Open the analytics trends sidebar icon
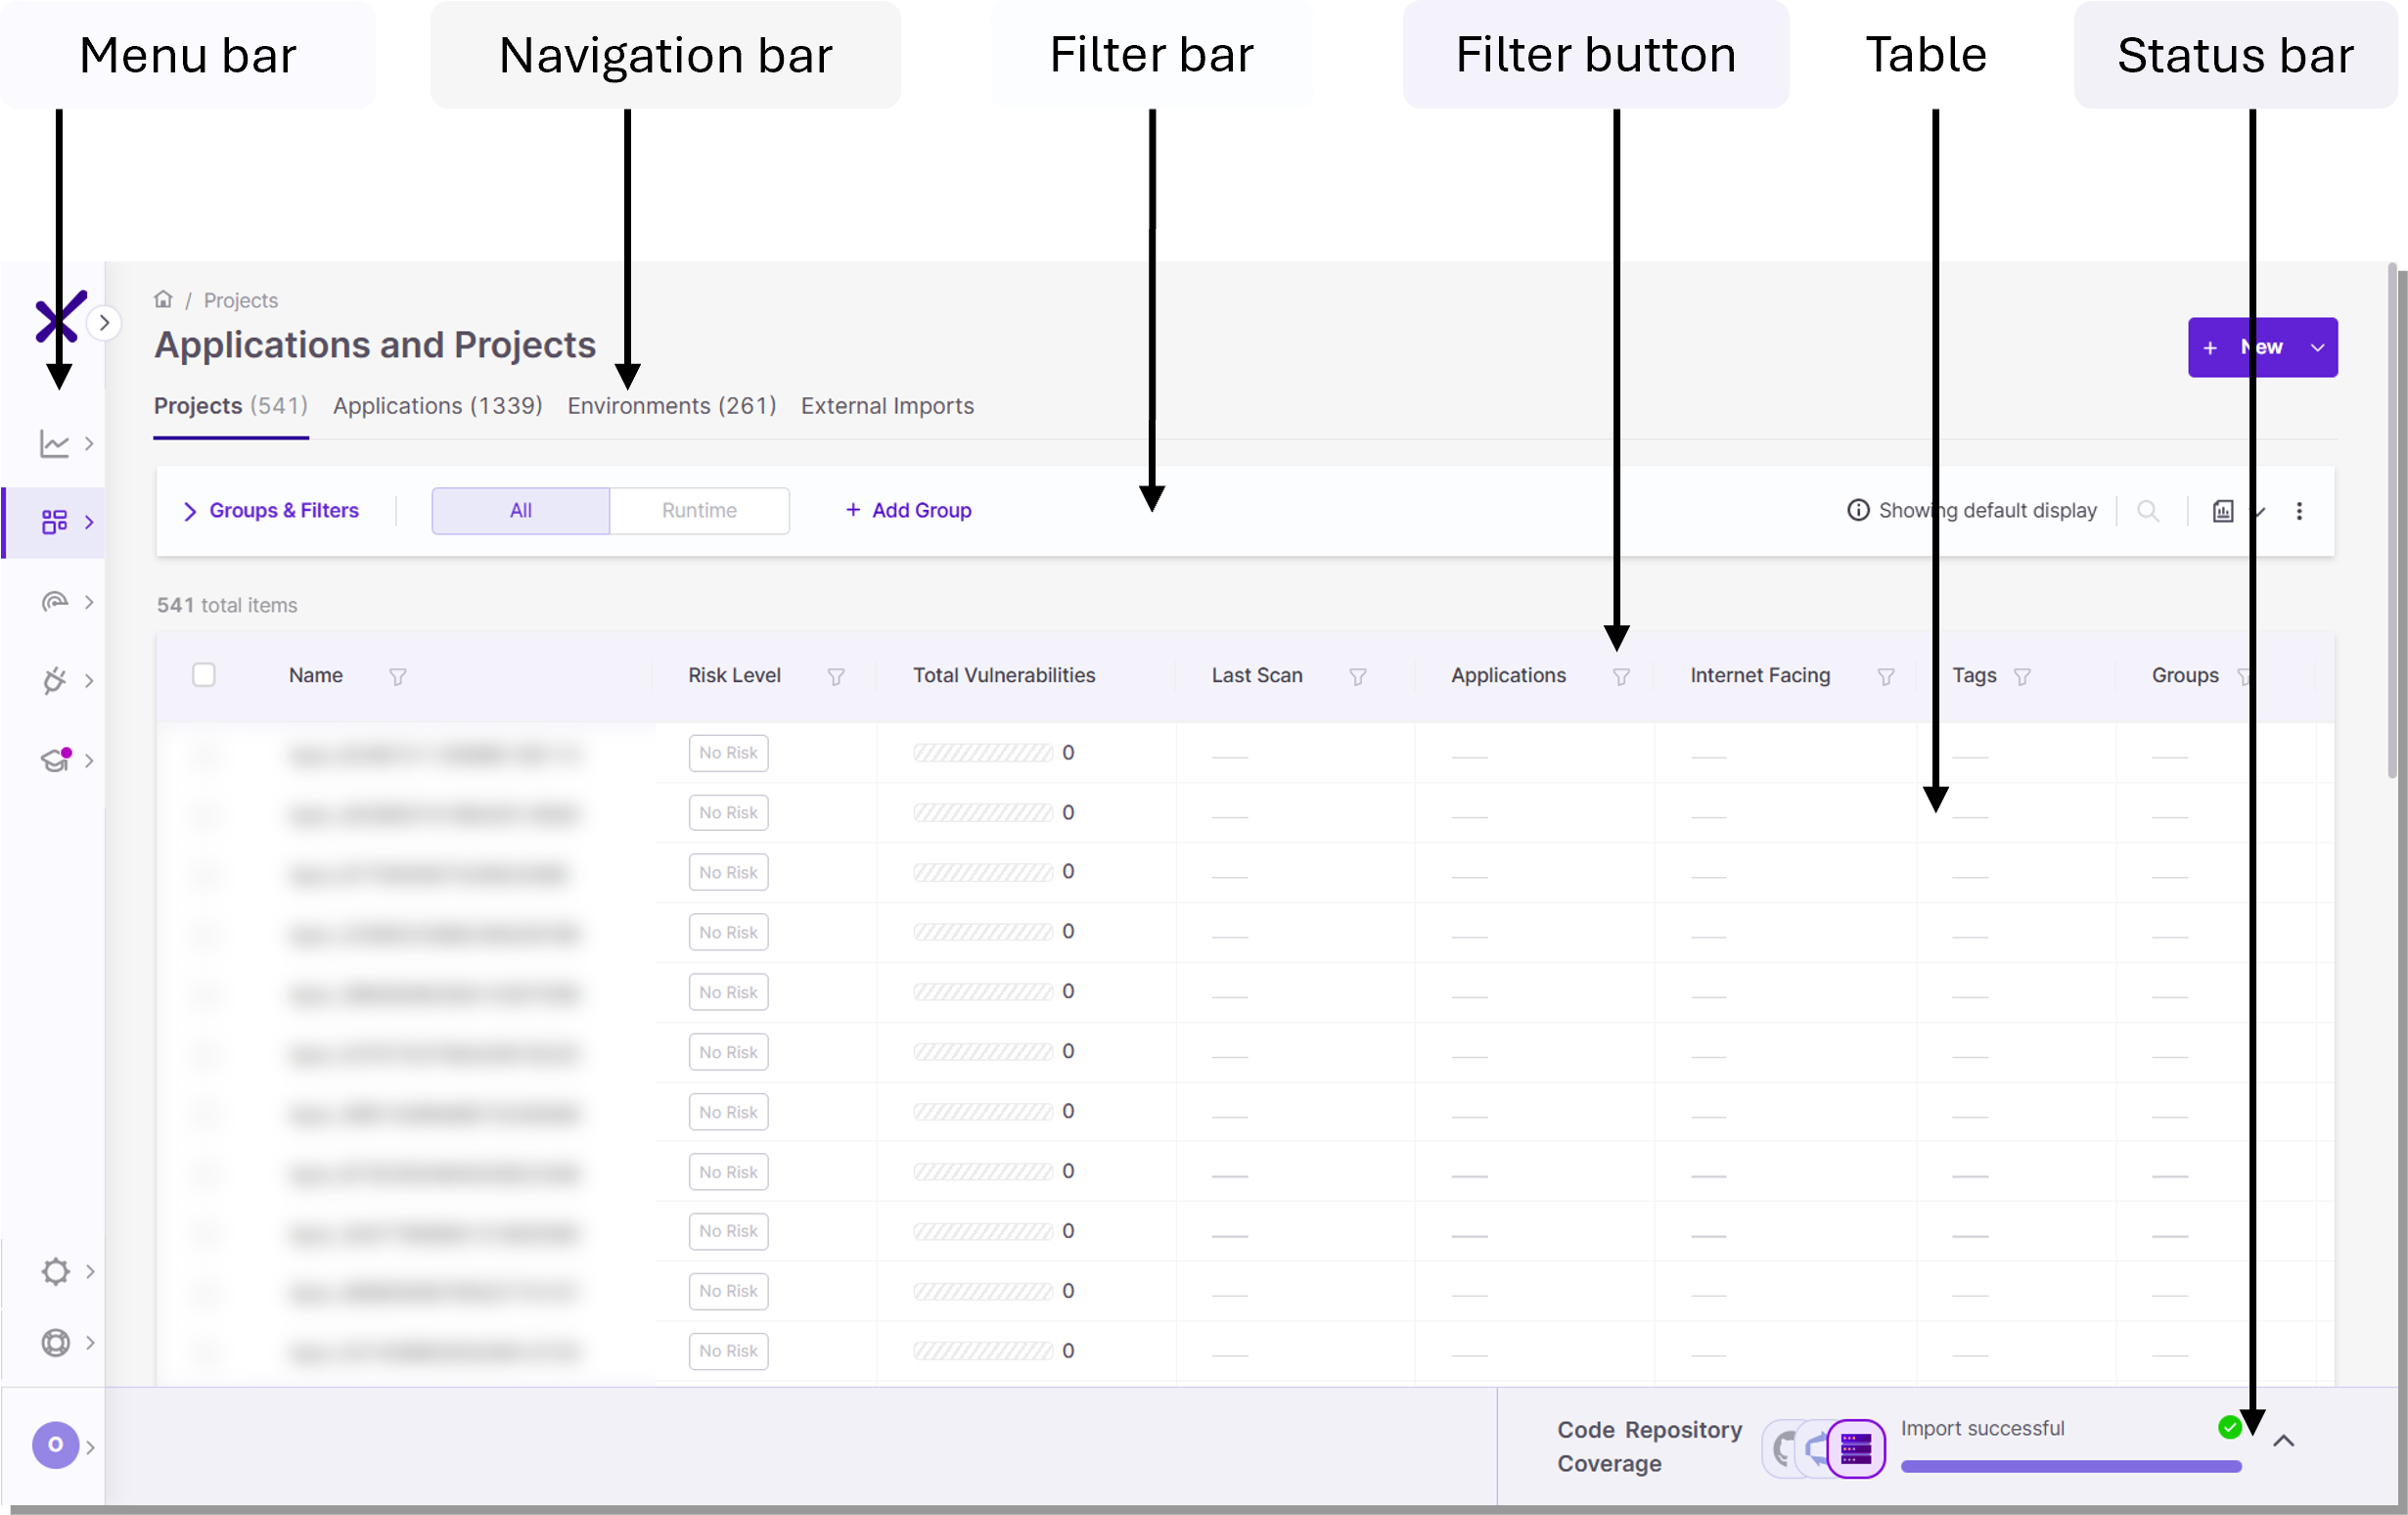 coord(55,443)
